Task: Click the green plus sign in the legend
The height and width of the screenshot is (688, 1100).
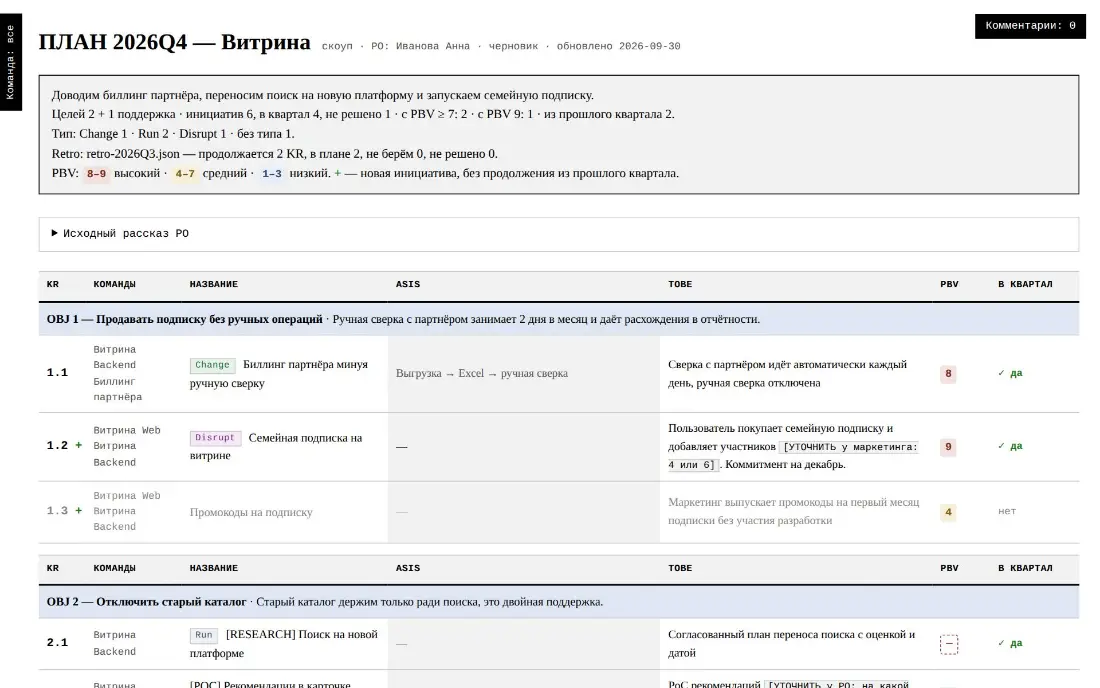Action: [337, 173]
